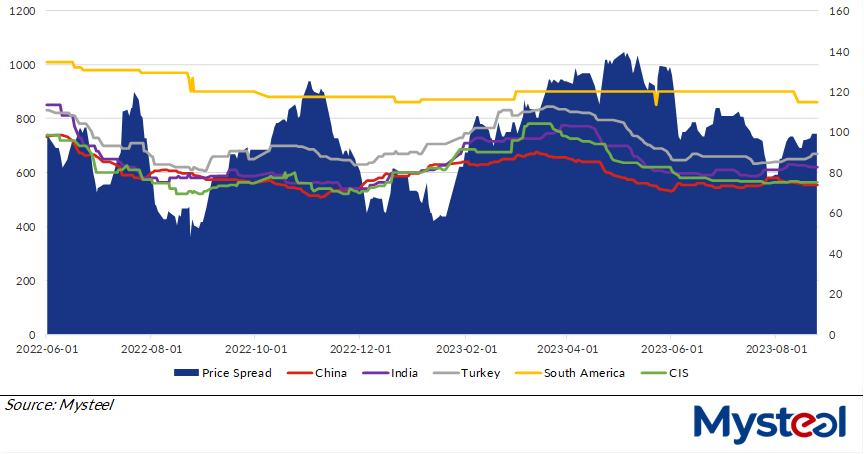Select the 600 left axis label
This screenshot has height=454, width=864.
[x=26, y=173]
